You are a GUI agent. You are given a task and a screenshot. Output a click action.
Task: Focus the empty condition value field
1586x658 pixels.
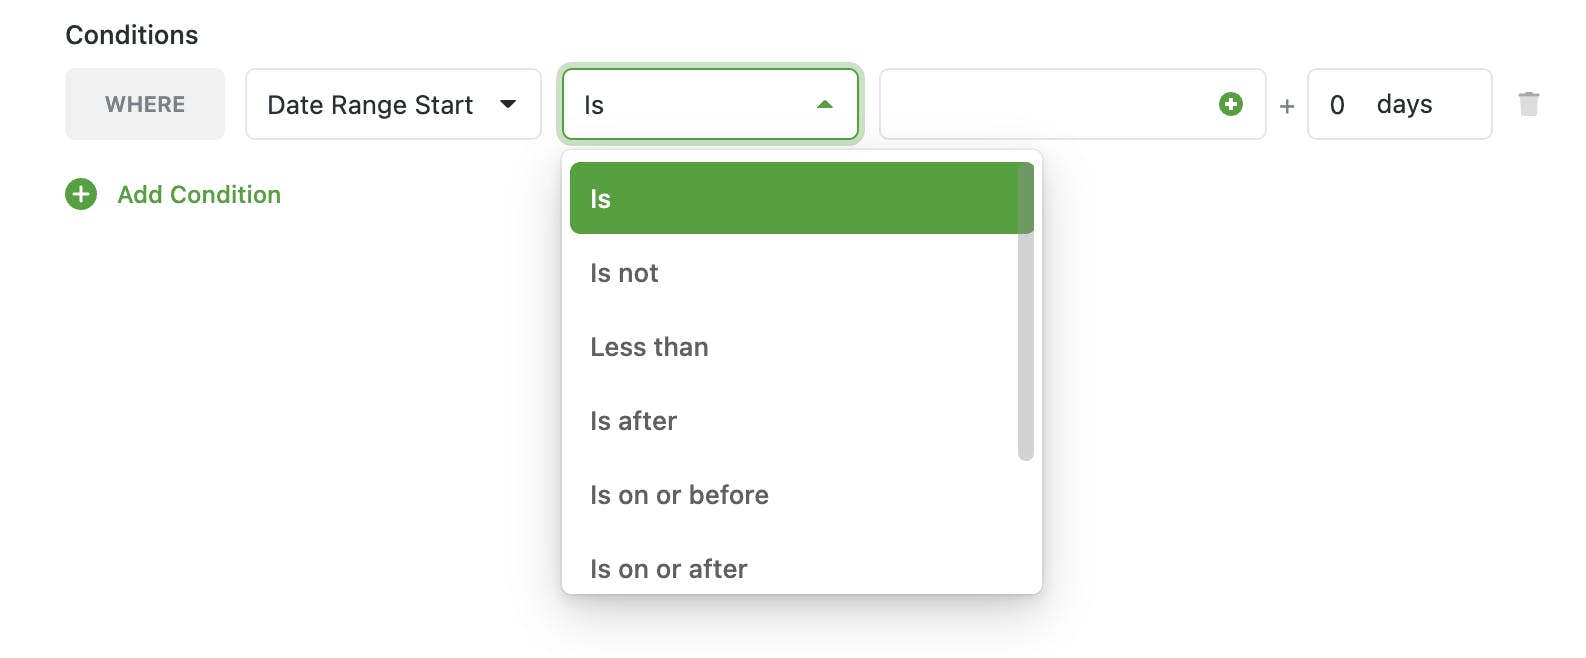point(1045,104)
